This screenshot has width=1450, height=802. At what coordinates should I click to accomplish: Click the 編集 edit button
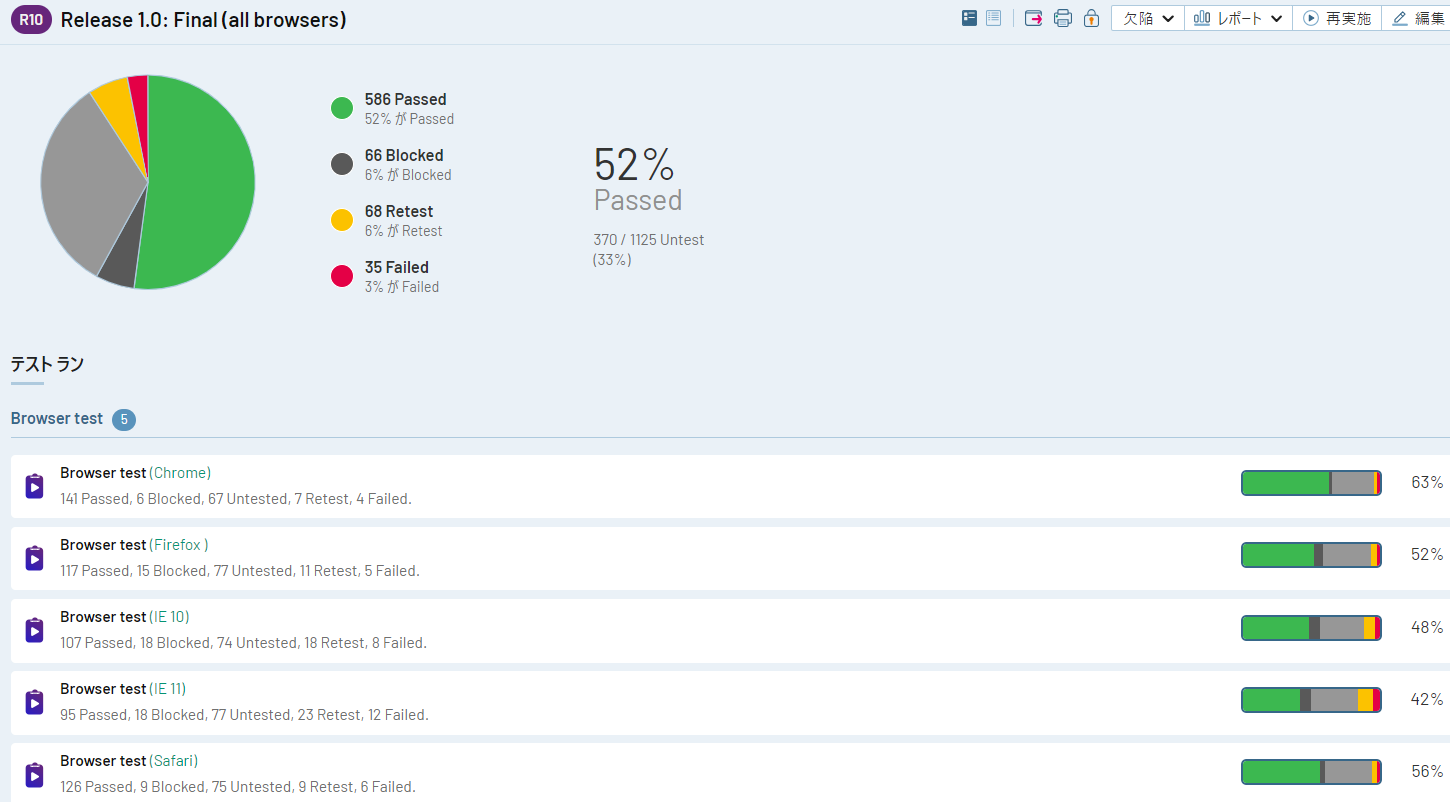(x=1417, y=18)
